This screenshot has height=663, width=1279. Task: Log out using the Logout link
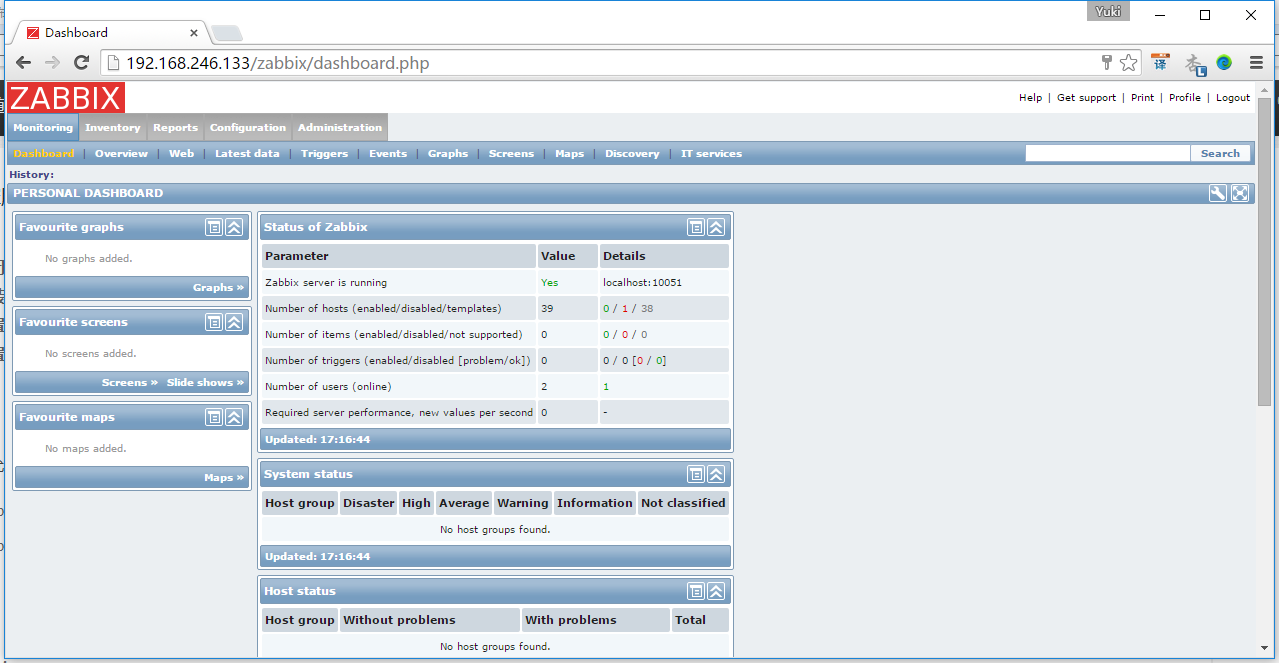click(1233, 98)
